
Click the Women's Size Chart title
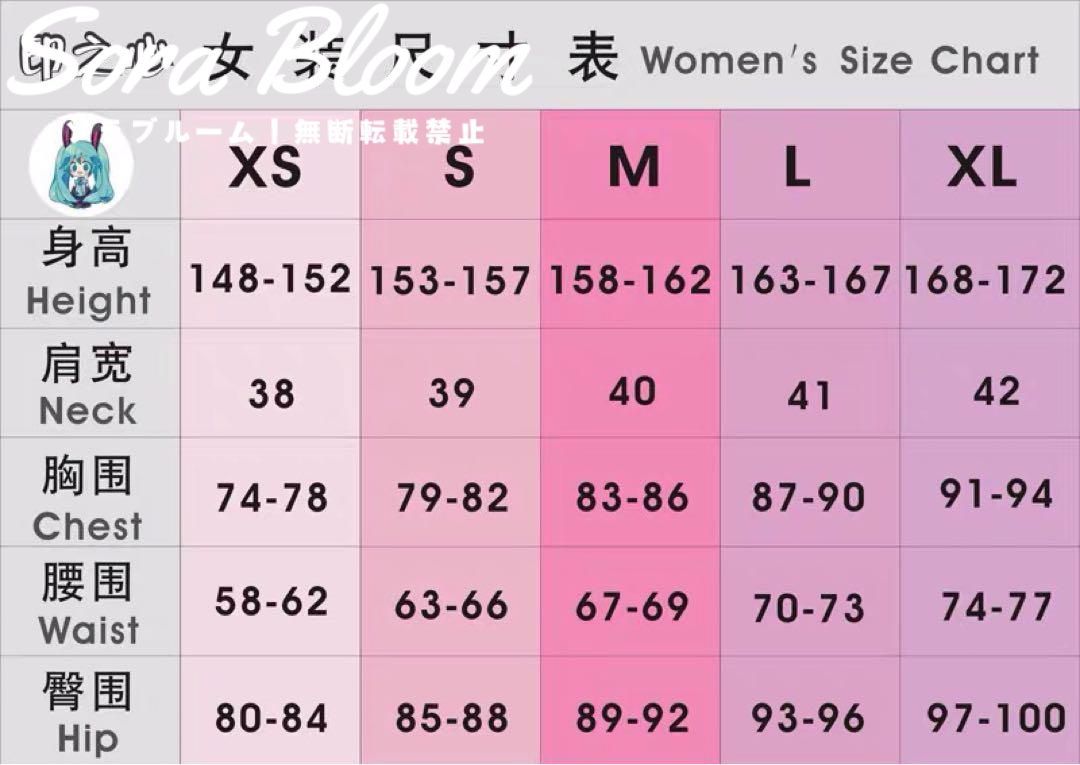(x=840, y=60)
